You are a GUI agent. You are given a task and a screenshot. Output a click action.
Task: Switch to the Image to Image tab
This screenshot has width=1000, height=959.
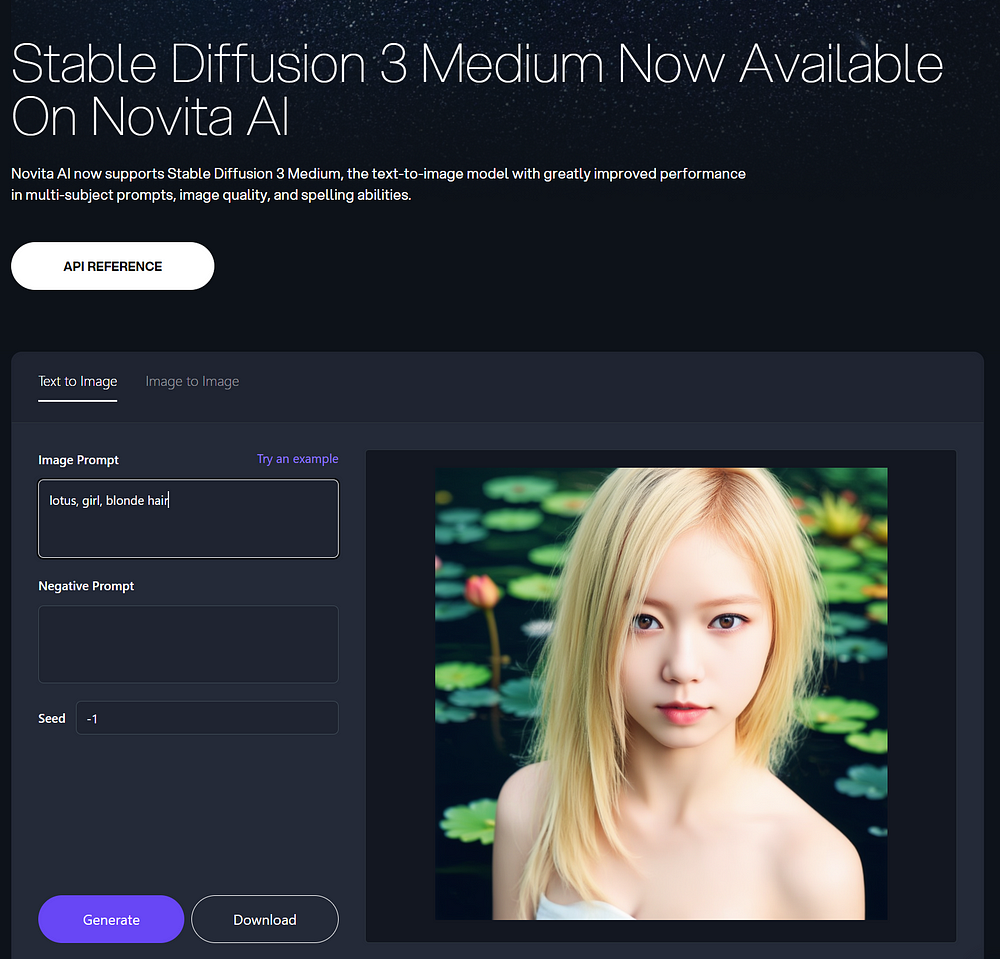192,381
